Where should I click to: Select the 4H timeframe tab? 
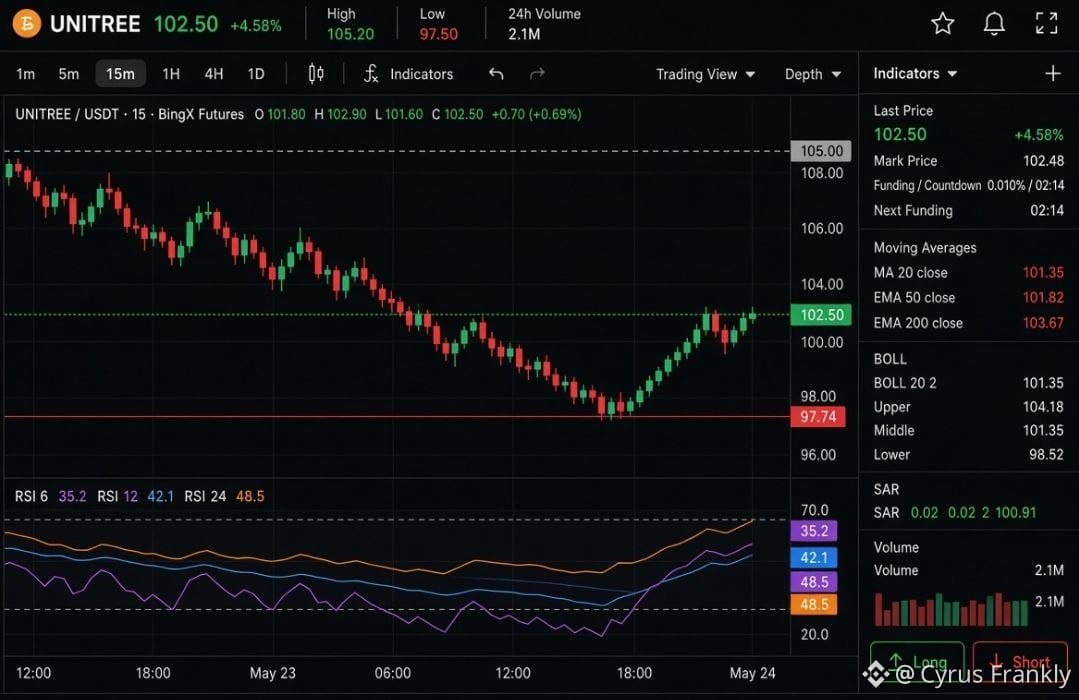pos(213,74)
